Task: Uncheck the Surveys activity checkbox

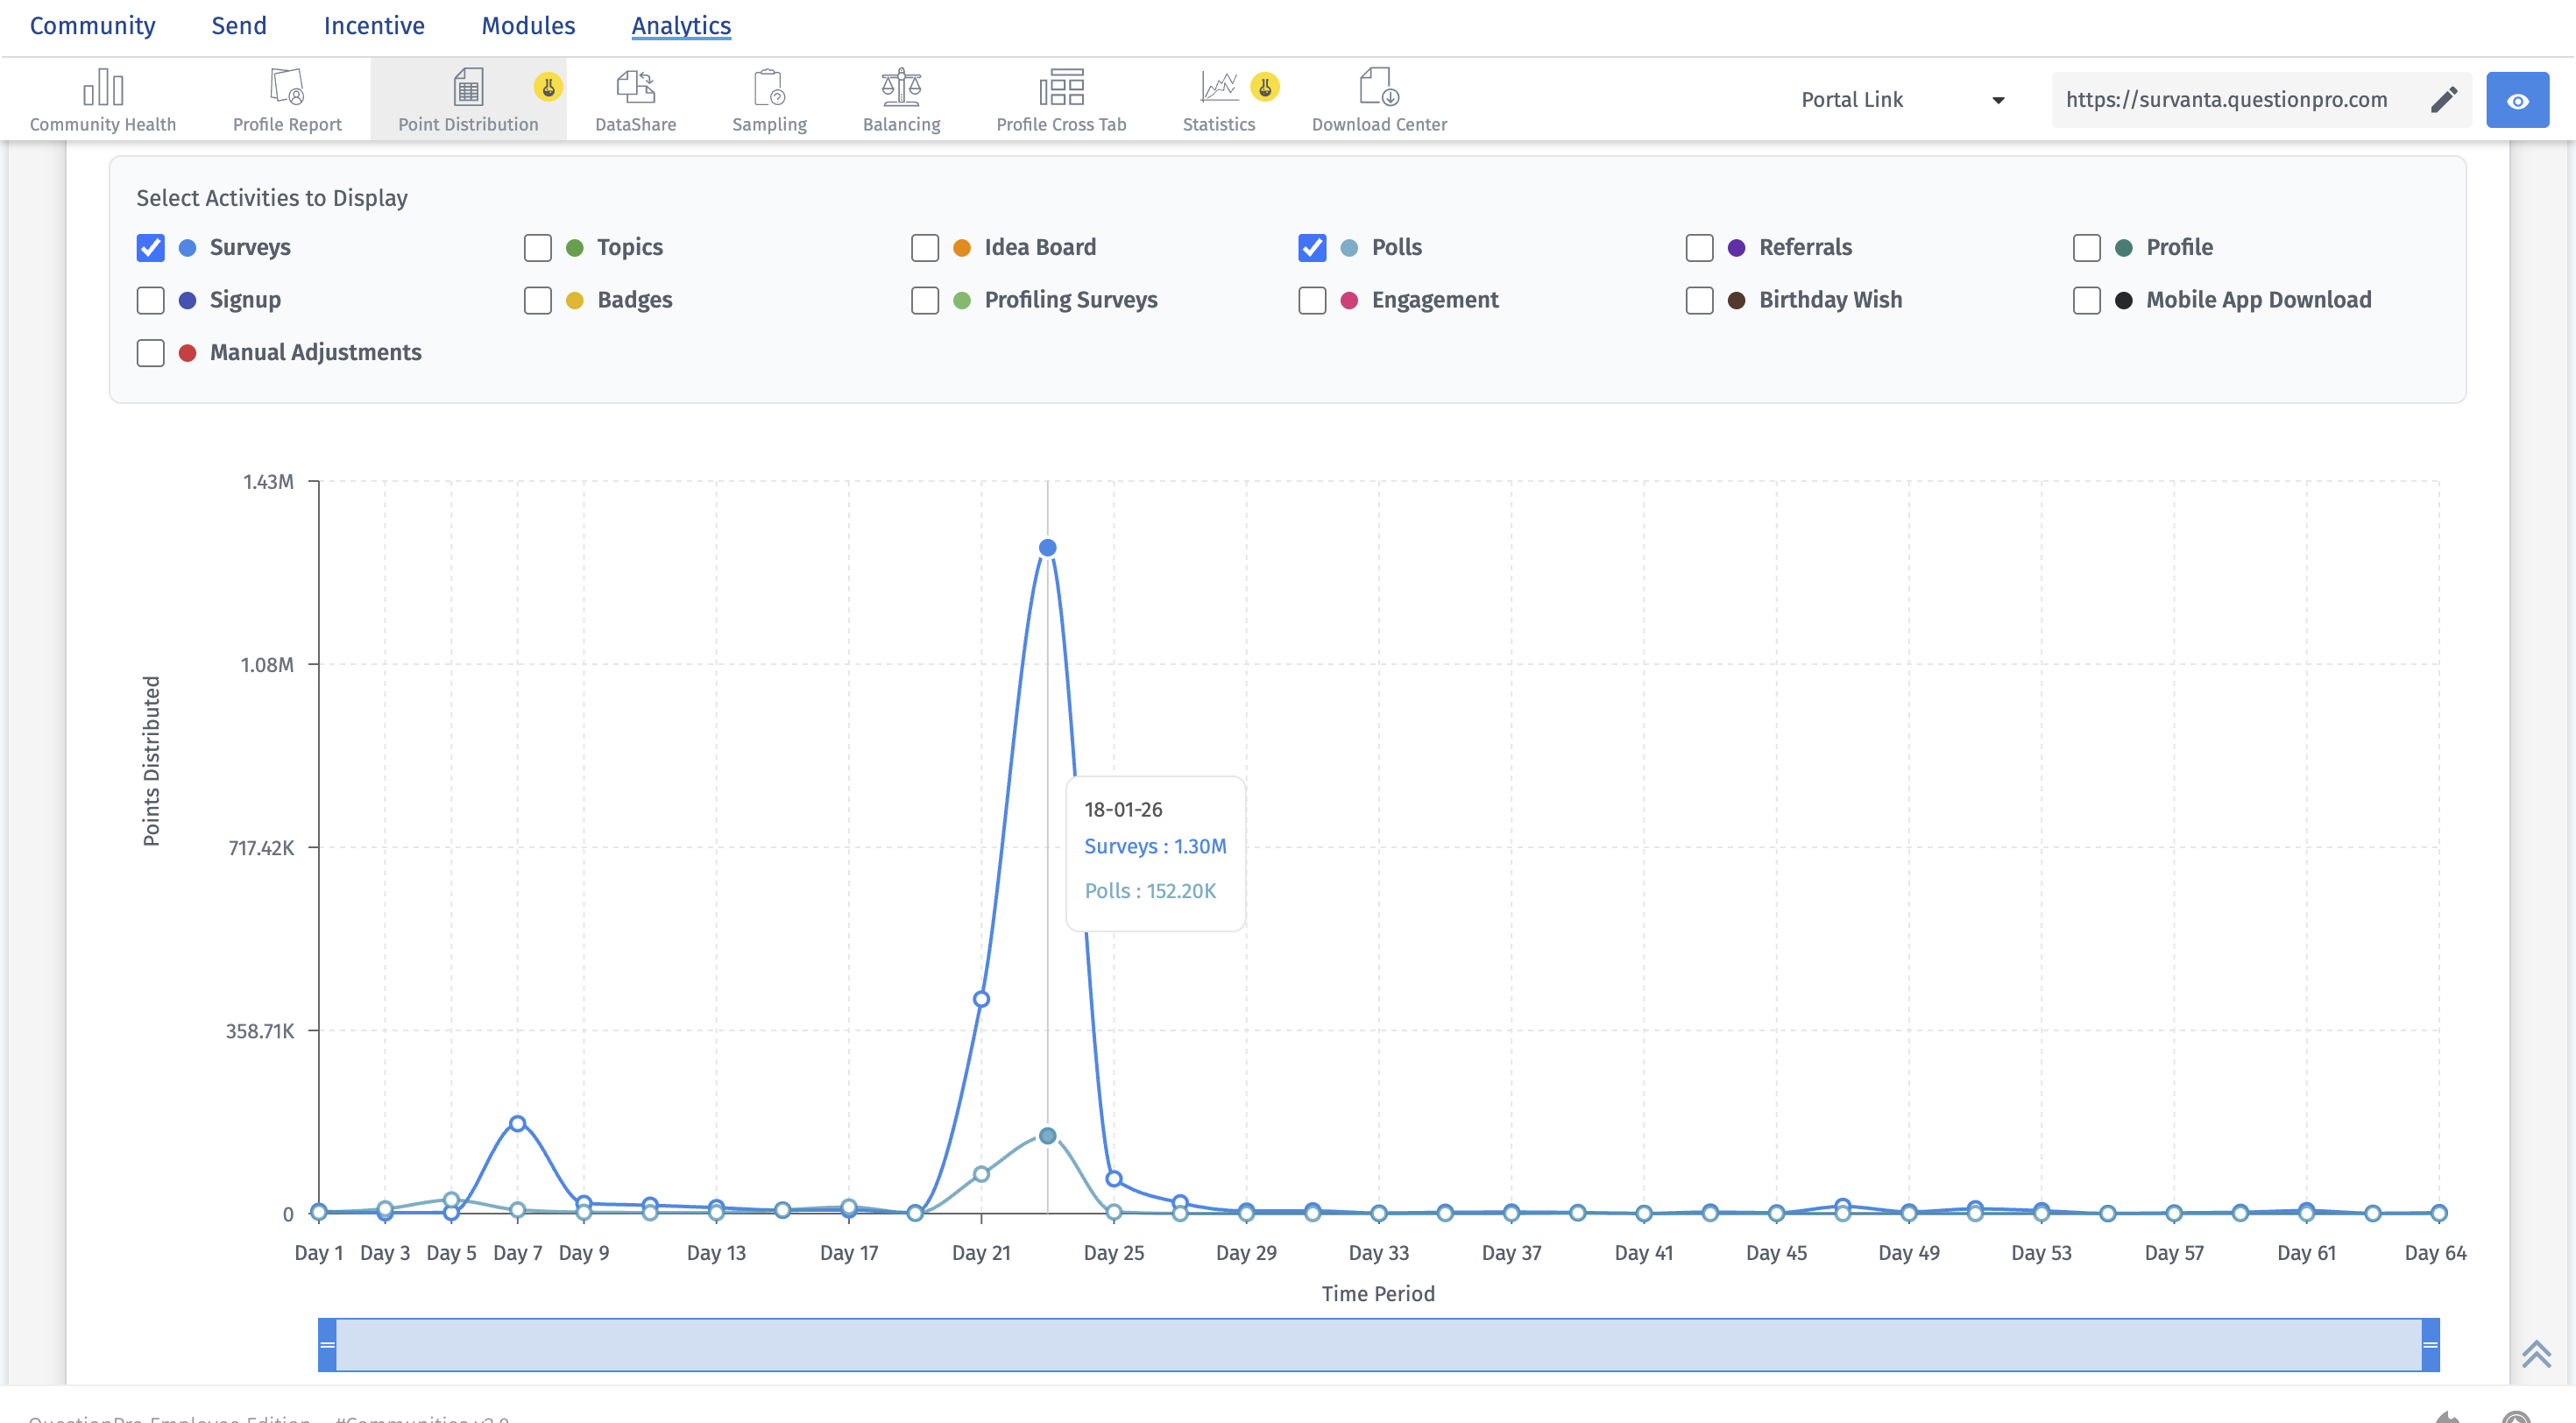Action: point(150,247)
